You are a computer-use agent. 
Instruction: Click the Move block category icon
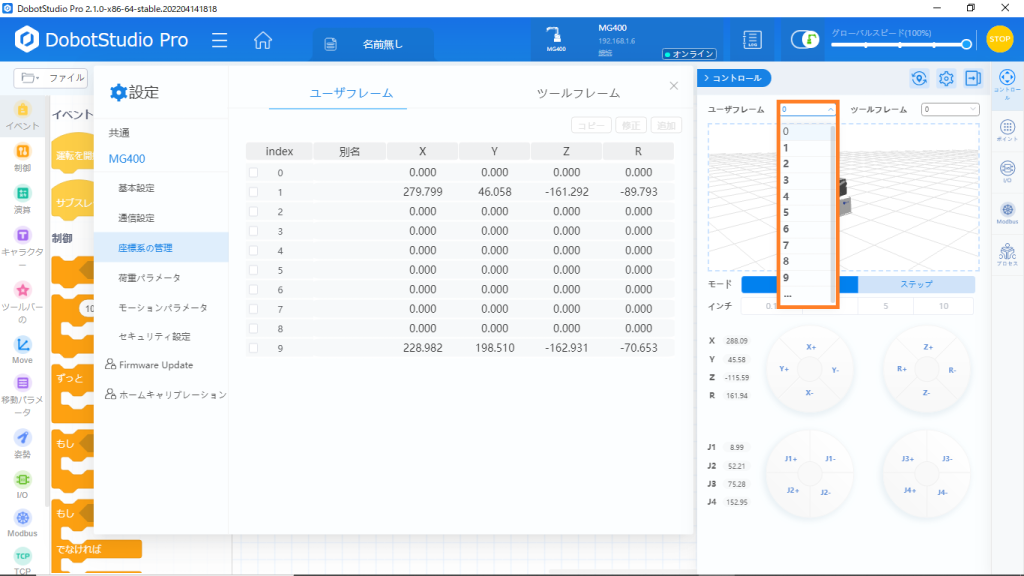22,348
